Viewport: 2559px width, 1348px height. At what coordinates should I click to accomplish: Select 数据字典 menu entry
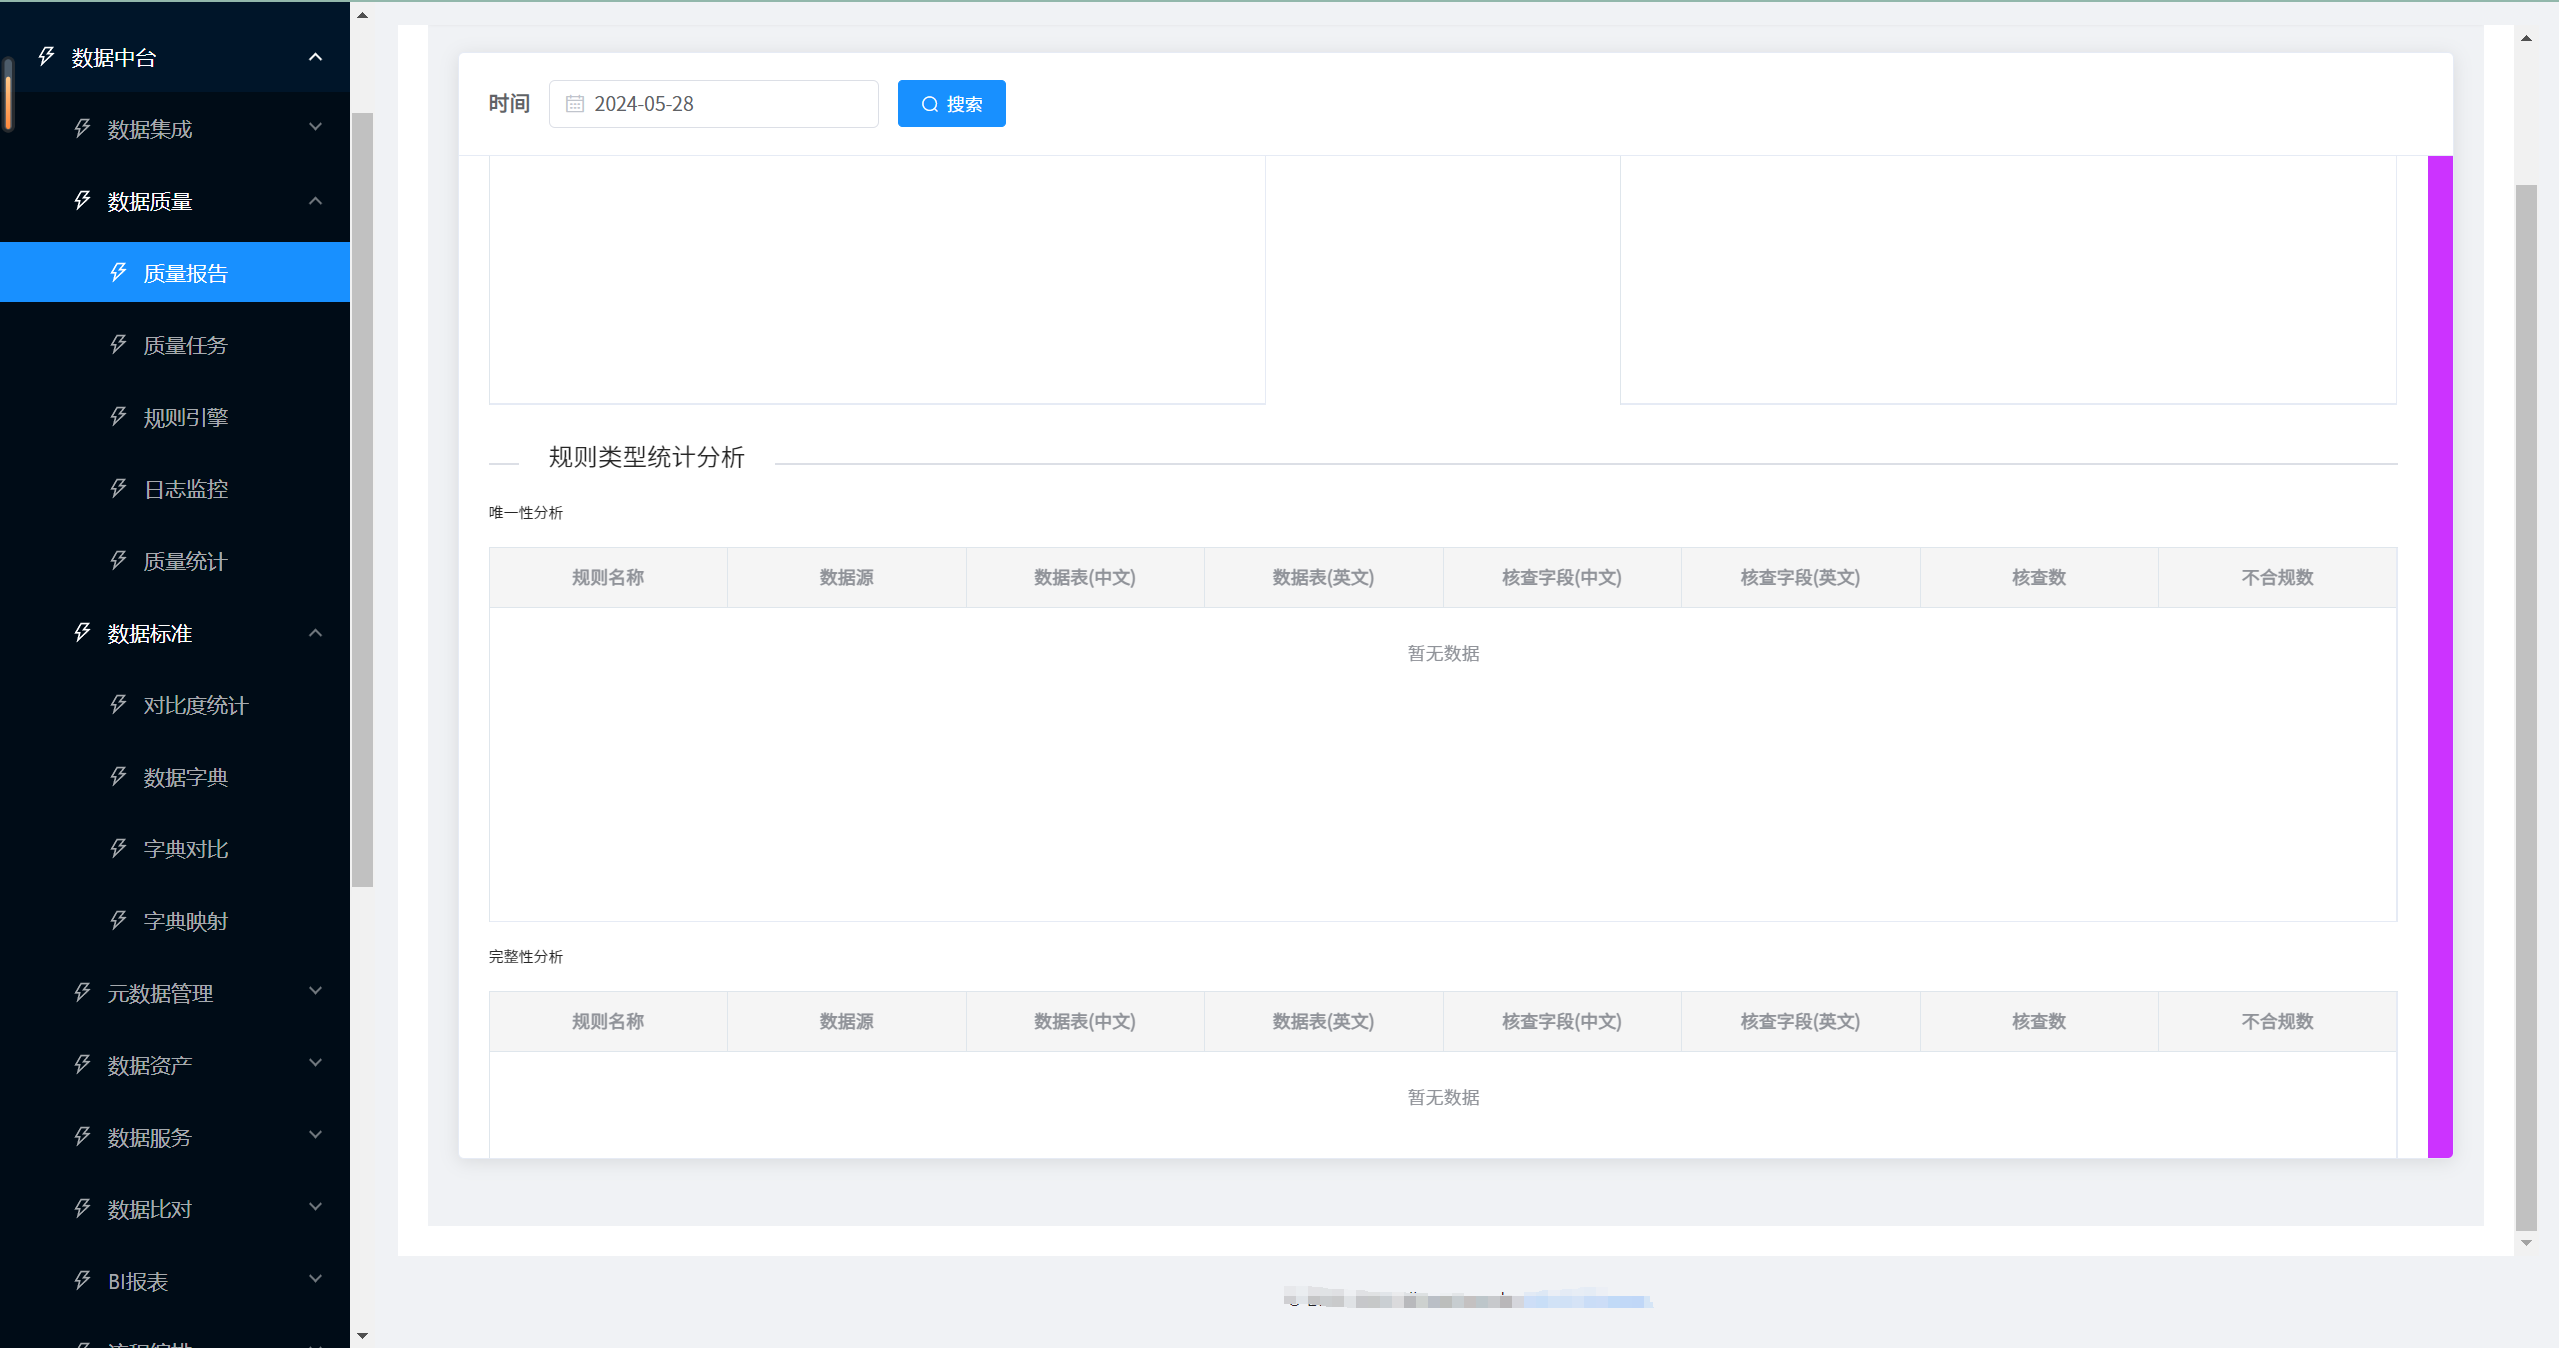tap(175, 777)
